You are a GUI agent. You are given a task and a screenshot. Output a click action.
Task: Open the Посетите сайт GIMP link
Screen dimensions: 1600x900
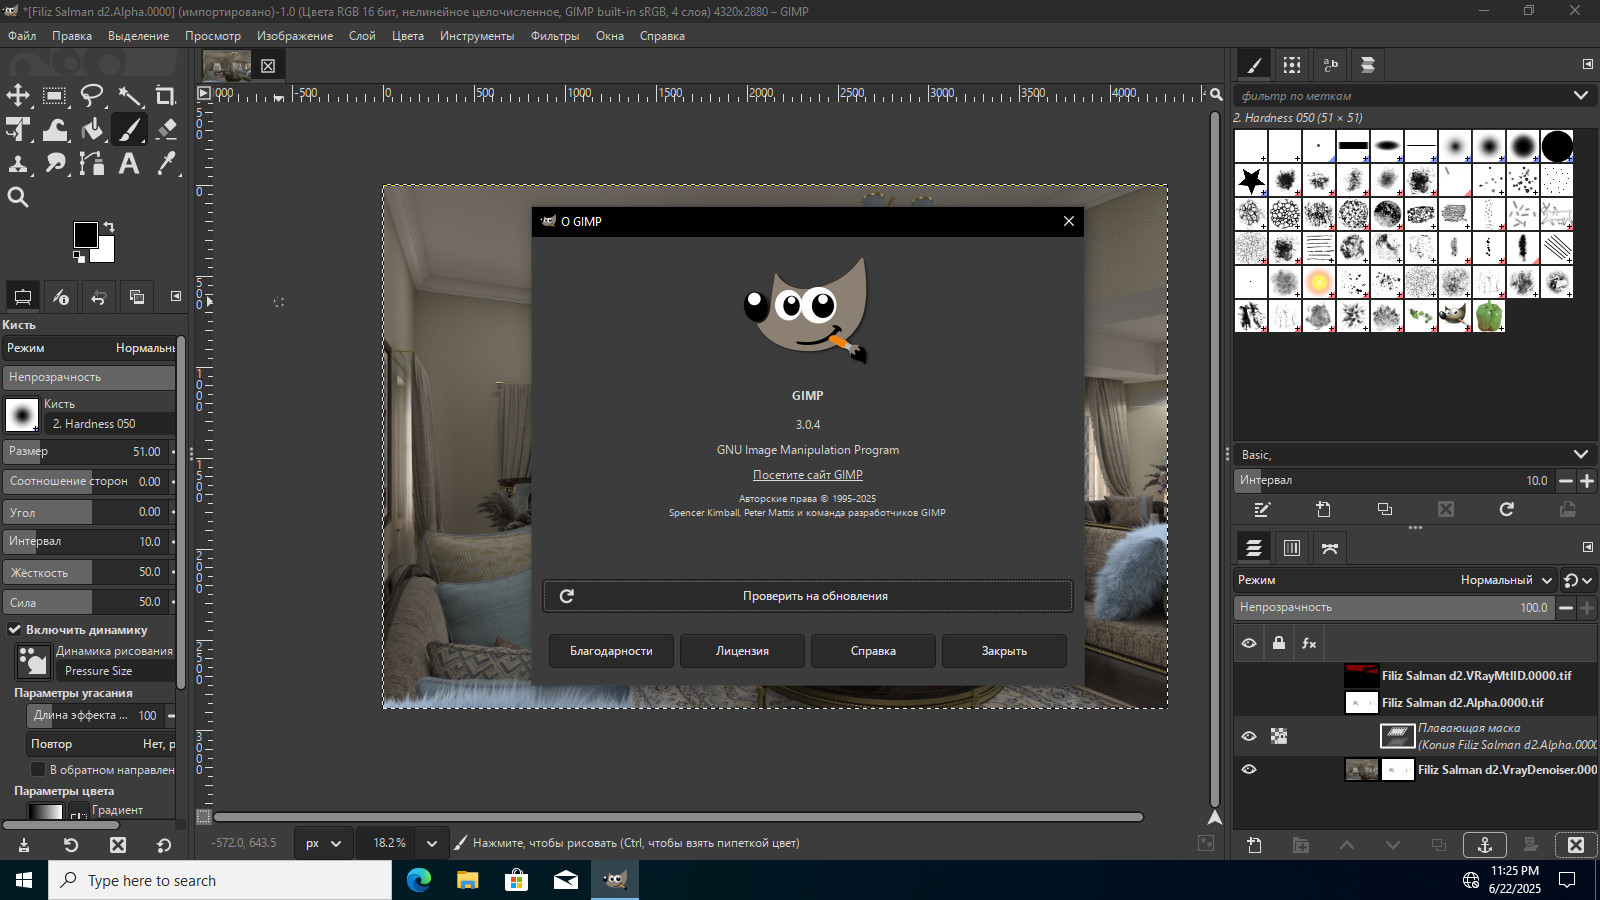pyautogui.click(x=807, y=475)
